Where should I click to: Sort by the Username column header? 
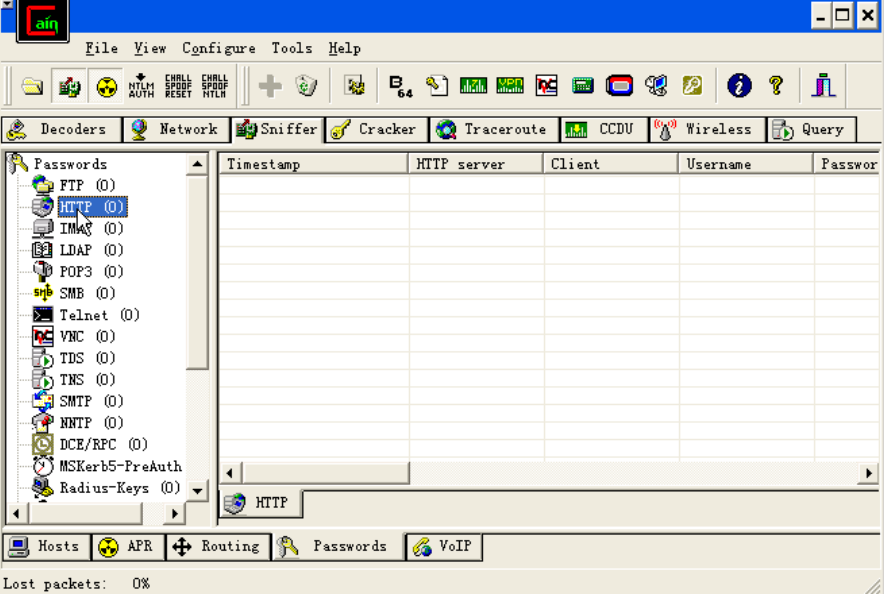746,164
